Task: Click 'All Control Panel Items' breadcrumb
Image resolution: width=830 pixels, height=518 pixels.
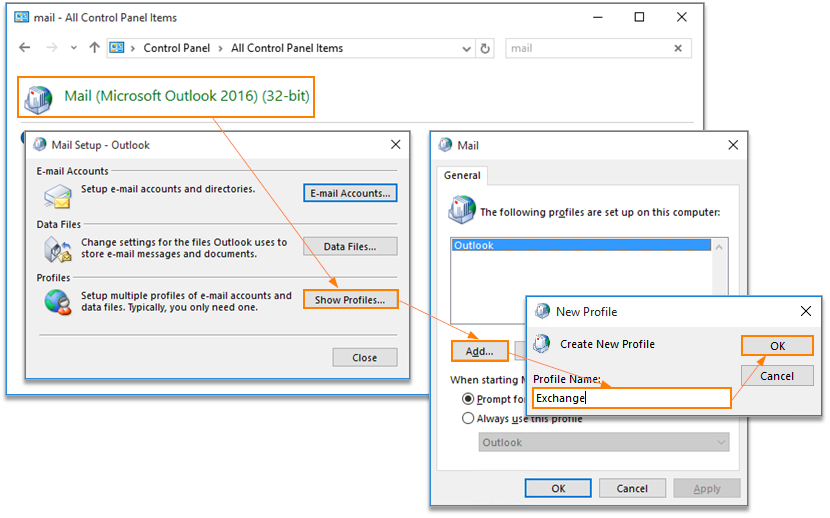Action: pyautogui.click(x=286, y=48)
